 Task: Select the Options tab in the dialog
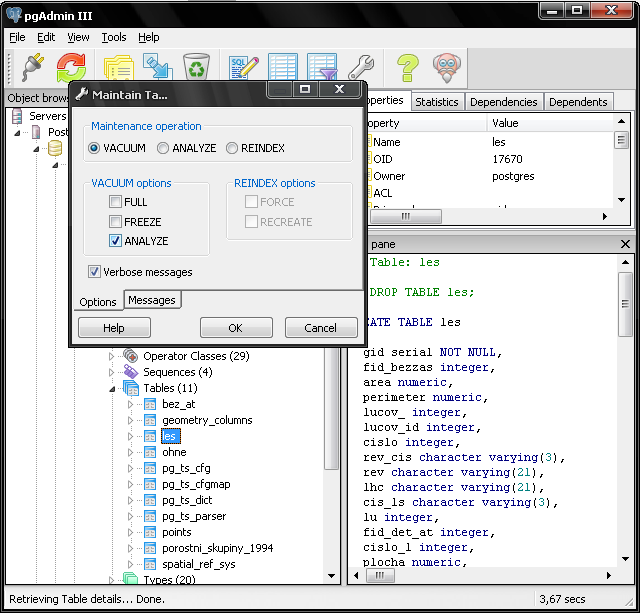pyautogui.click(x=98, y=302)
